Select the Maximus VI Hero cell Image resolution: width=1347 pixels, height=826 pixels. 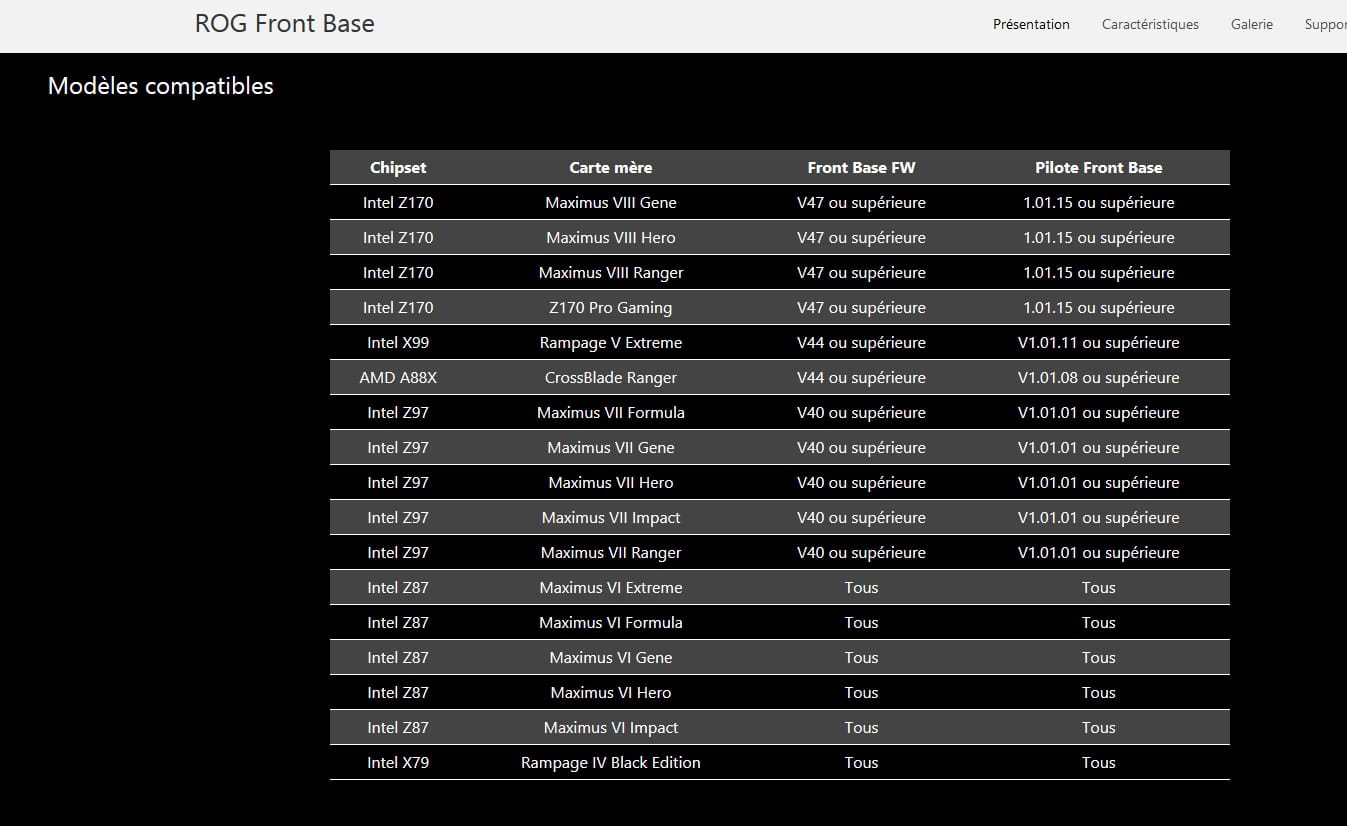pos(611,693)
